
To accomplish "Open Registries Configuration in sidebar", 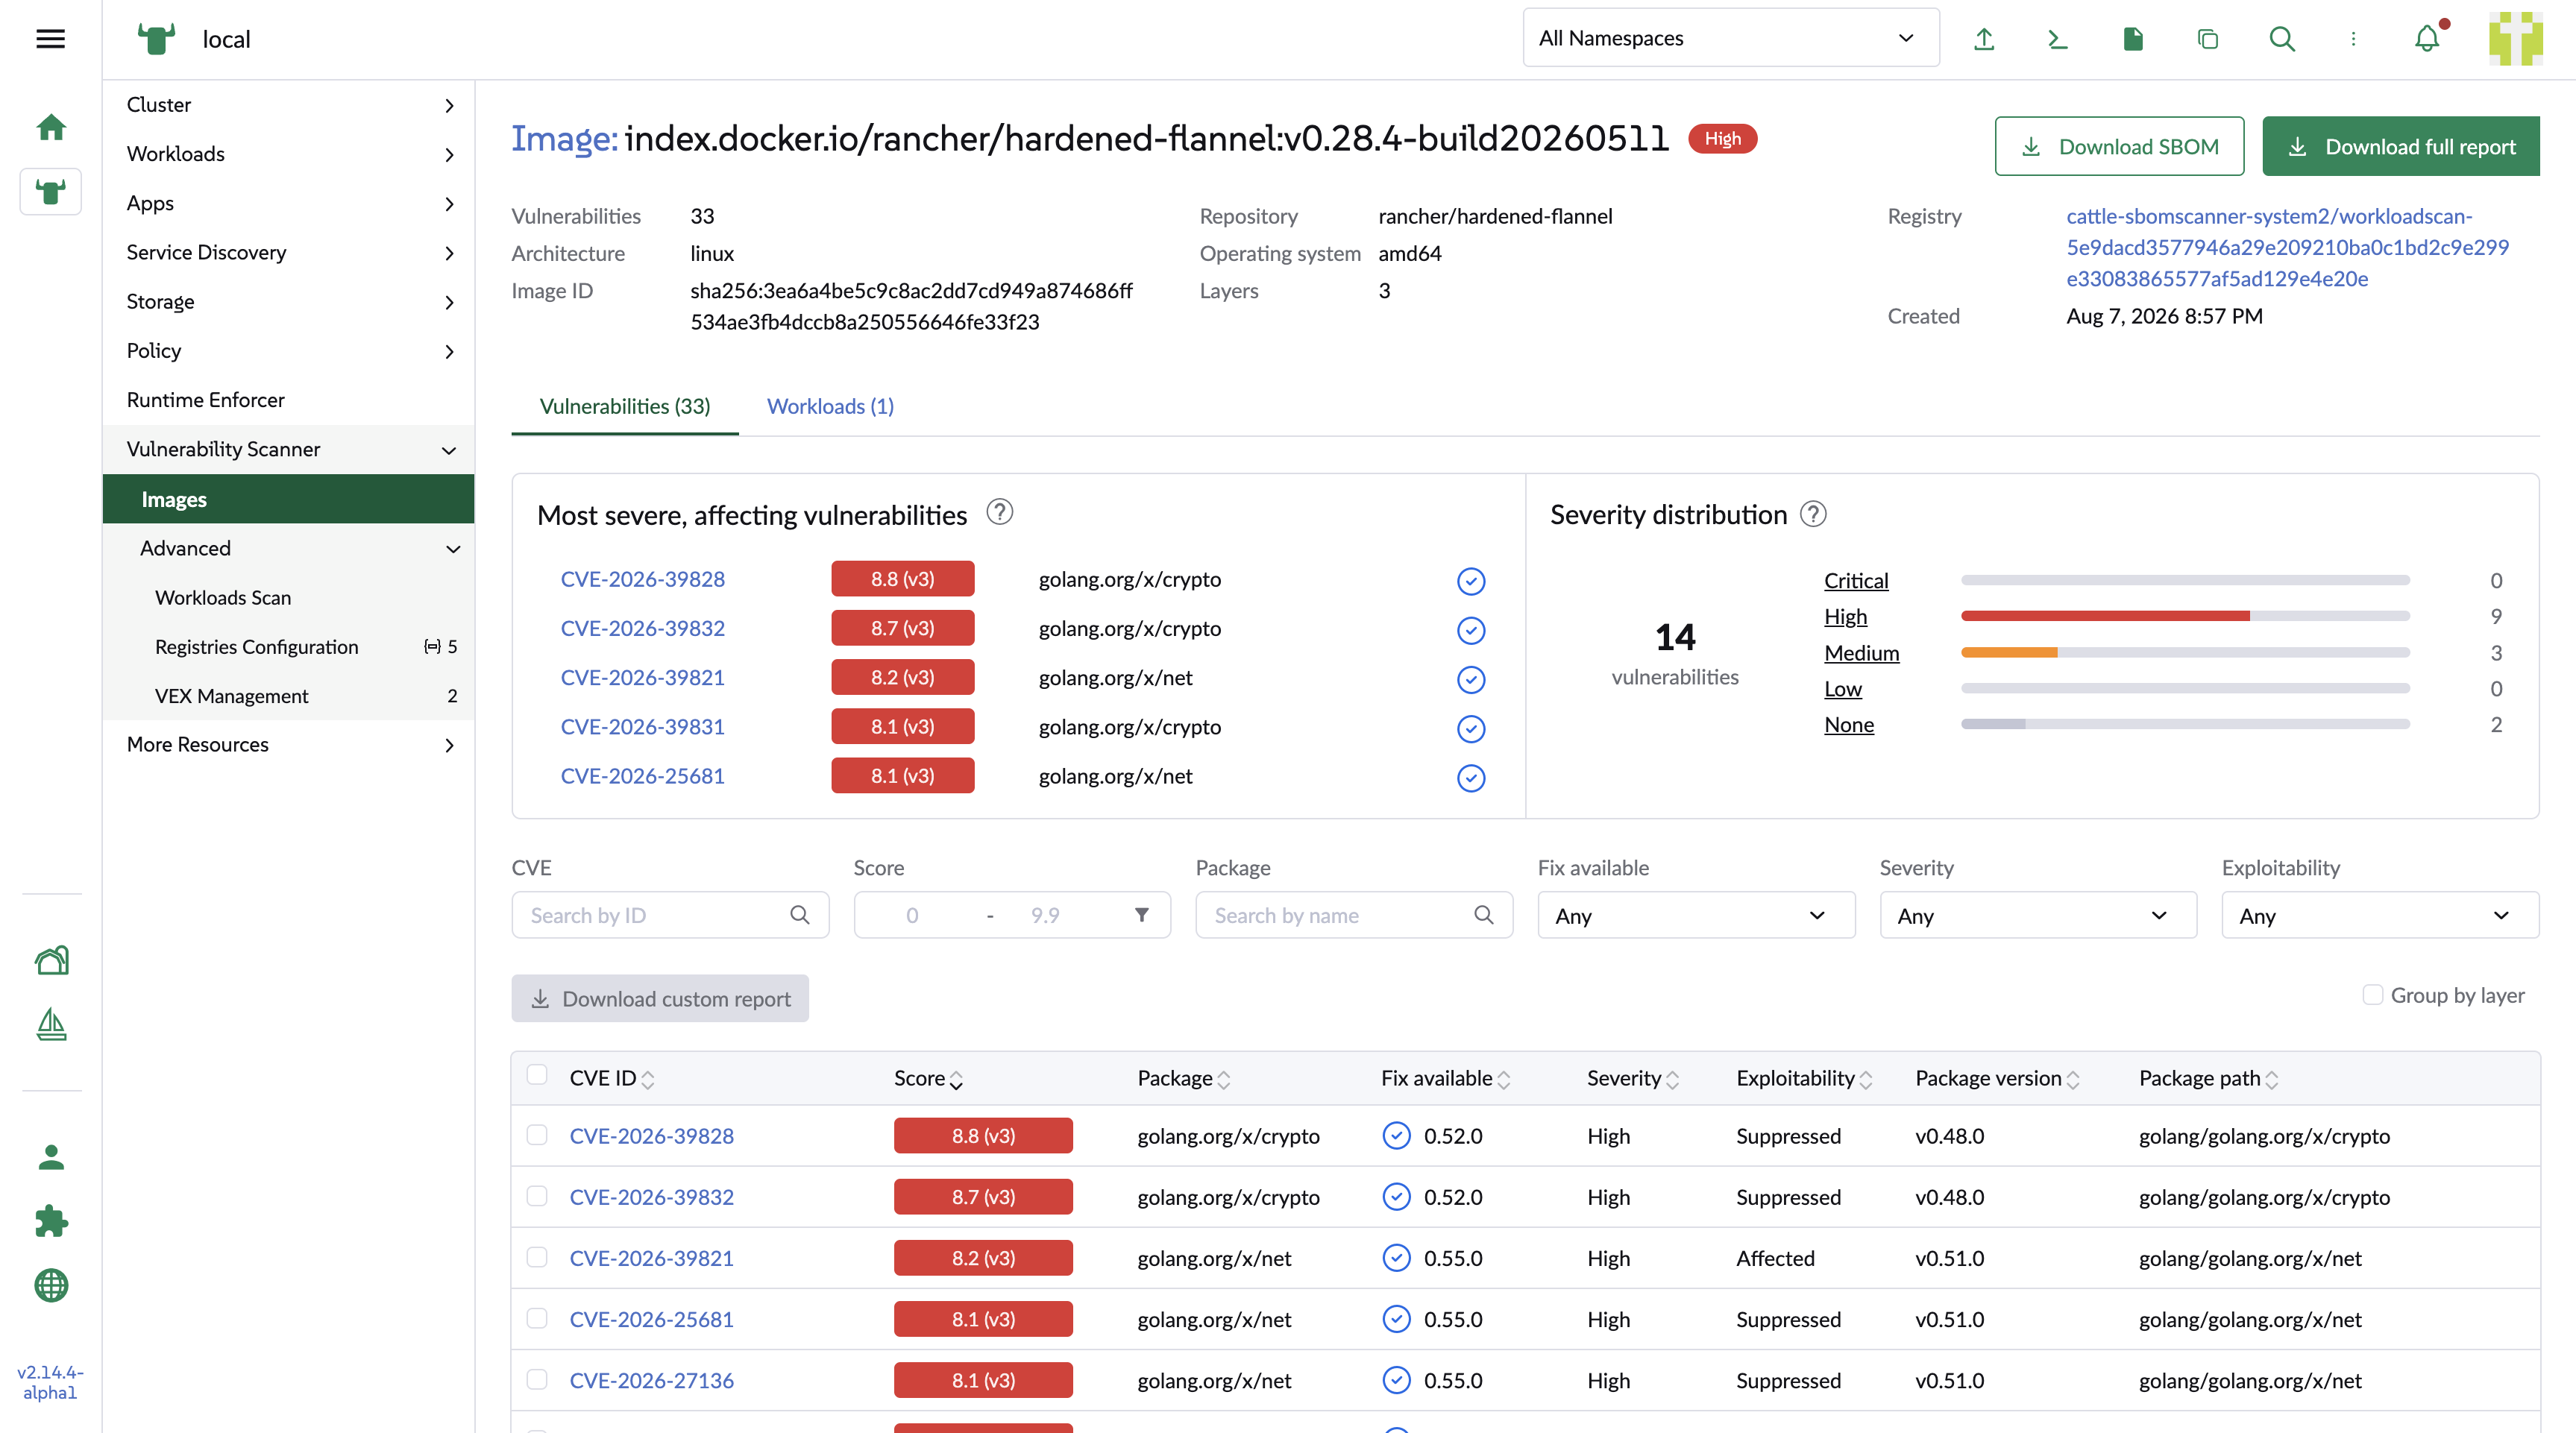I will pyautogui.click(x=289, y=646).
